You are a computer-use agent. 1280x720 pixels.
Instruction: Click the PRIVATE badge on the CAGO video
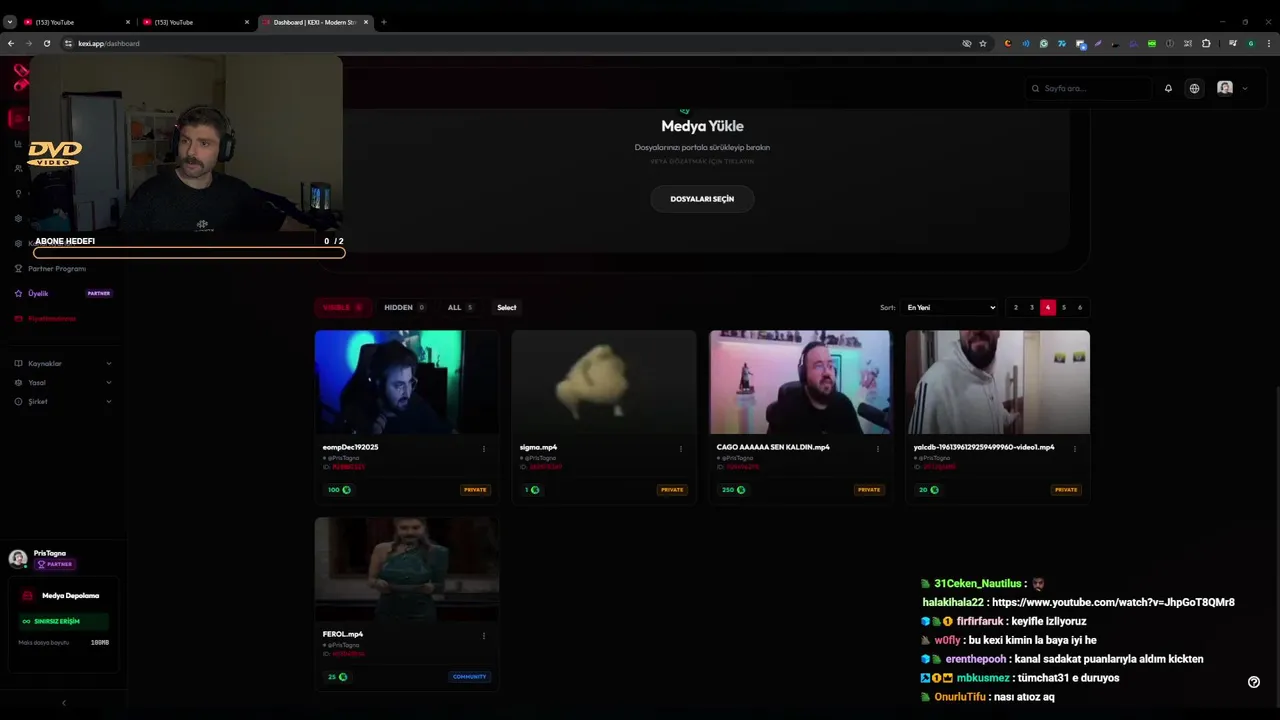tap(869, 490)
